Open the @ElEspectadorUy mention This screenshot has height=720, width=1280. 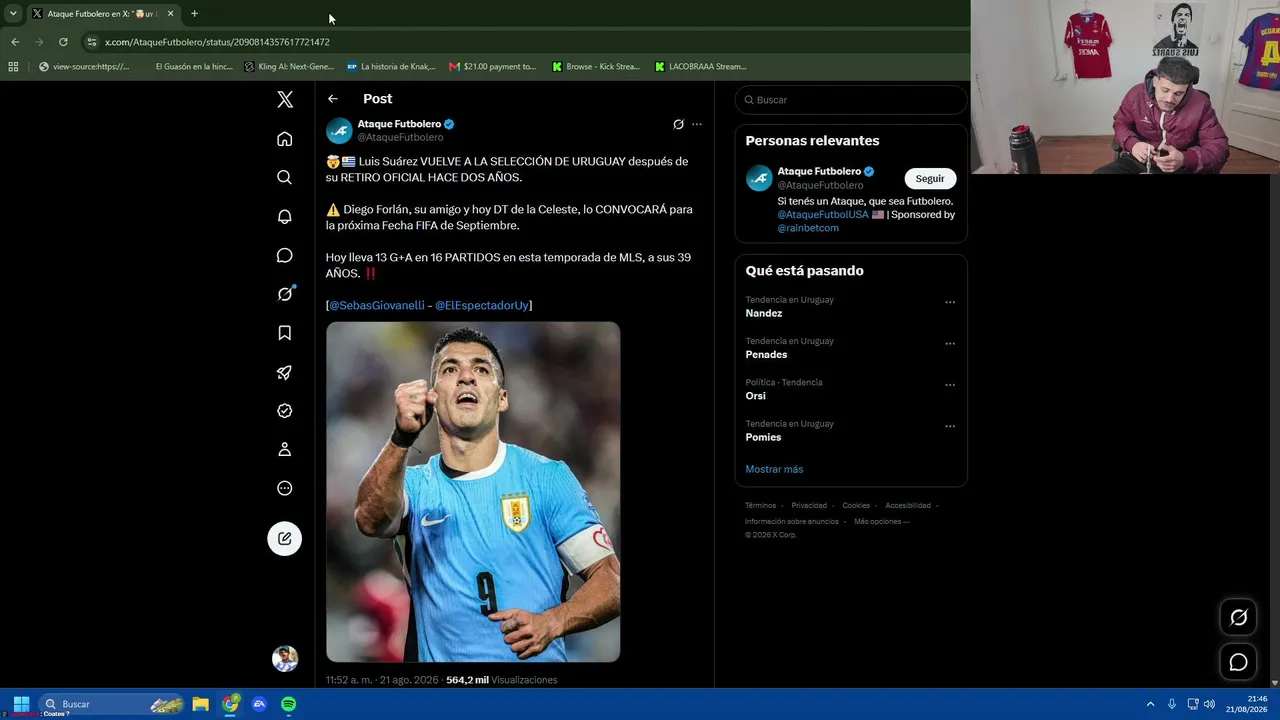point(481,305)
